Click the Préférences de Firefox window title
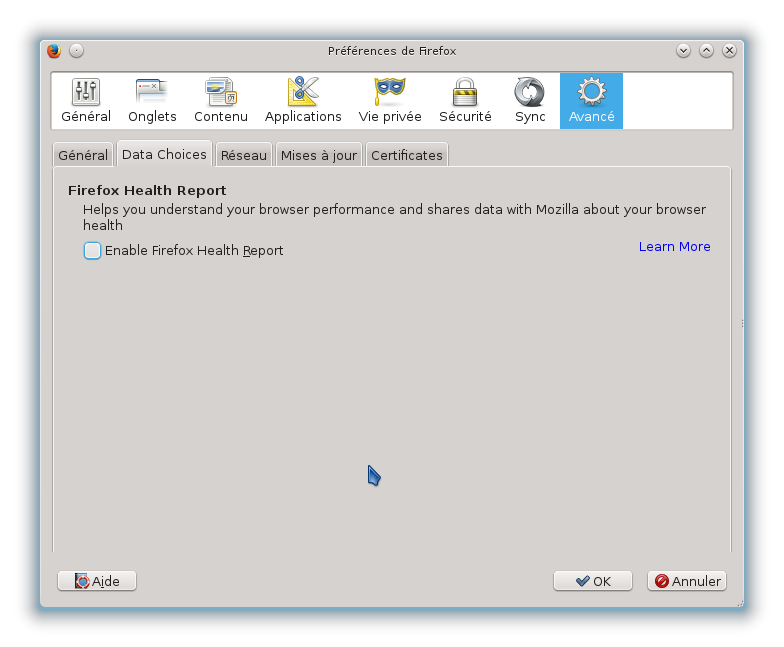Image resolution: width=784 pixels, height=647 pixels. [x=392, y=51]
